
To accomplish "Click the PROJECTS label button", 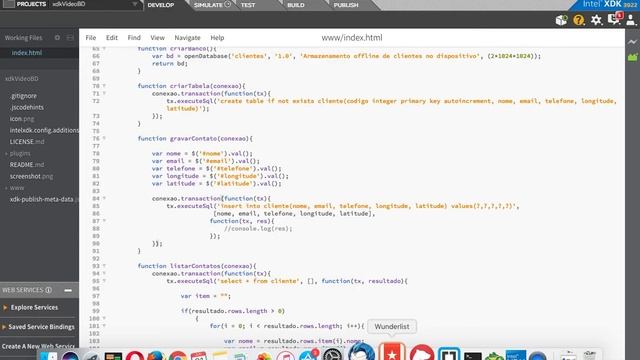I will [x=31, y=4].
